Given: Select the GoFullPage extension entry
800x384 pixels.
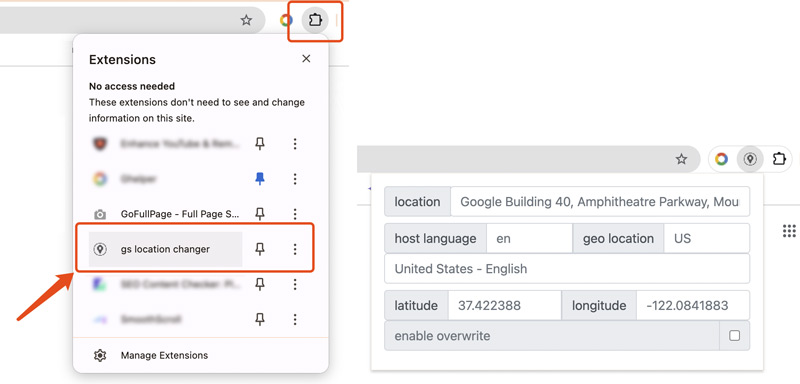Looking at the screenshot, I should (165, 214).
